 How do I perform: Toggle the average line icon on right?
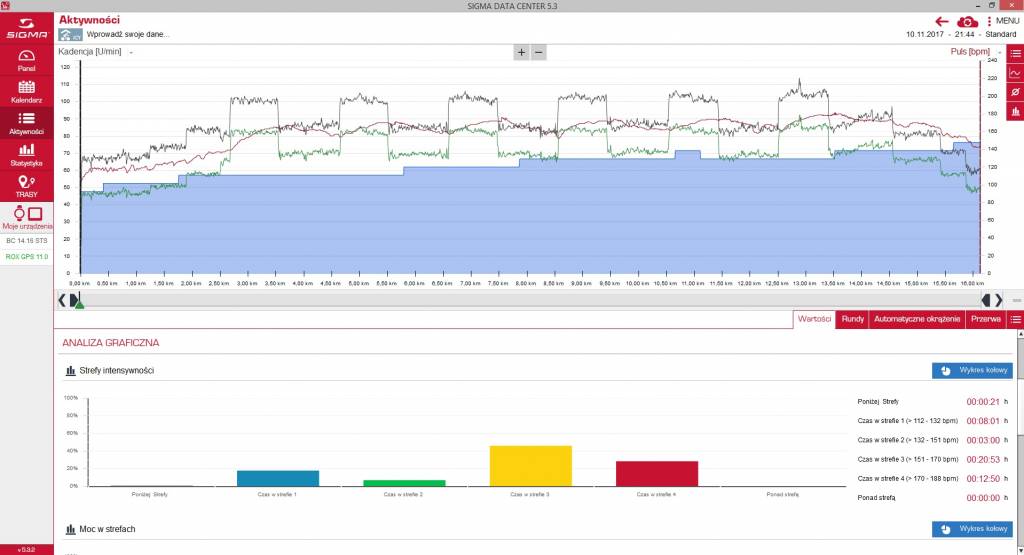click(x=1015, y=92)
